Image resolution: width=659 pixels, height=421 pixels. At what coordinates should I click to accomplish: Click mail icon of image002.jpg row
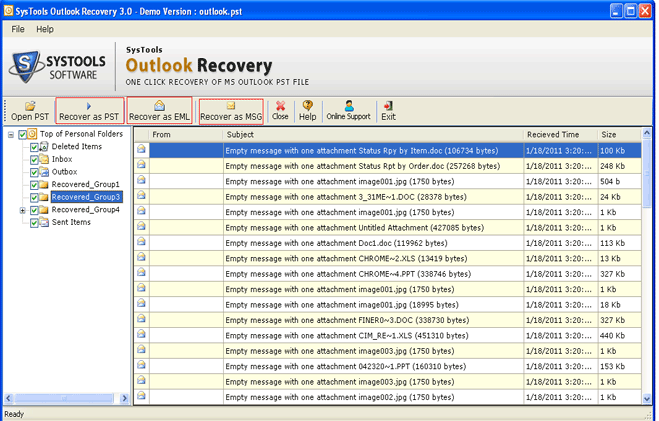142,395
